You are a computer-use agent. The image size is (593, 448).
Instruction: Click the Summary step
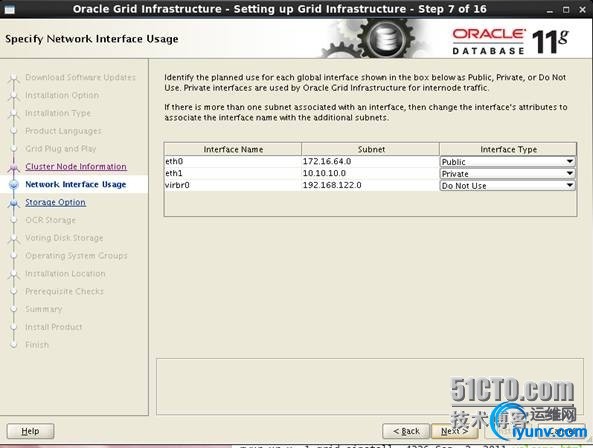click(43, 309)
